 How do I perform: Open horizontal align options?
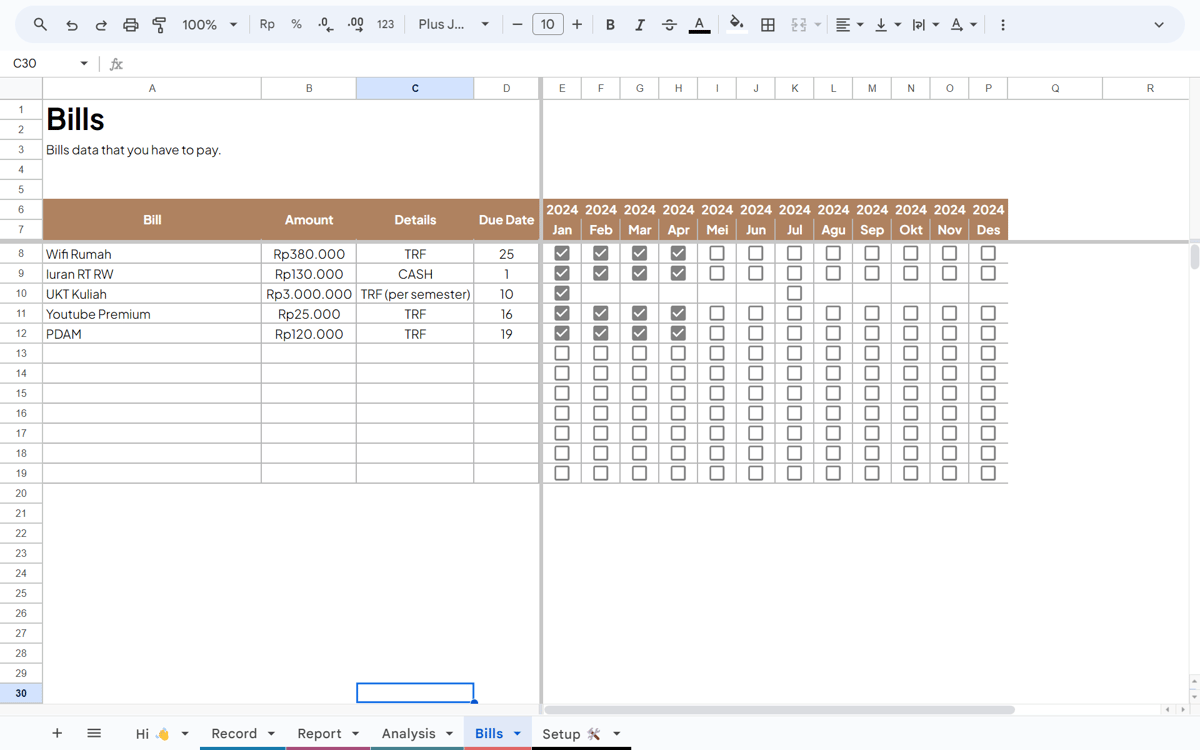849,24
